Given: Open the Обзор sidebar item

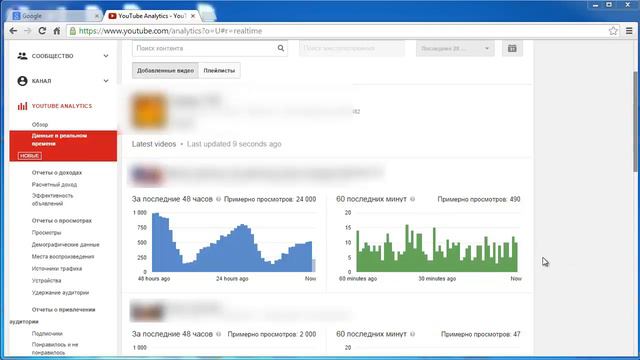Looking at the screenshot, I should click(40, 124).
